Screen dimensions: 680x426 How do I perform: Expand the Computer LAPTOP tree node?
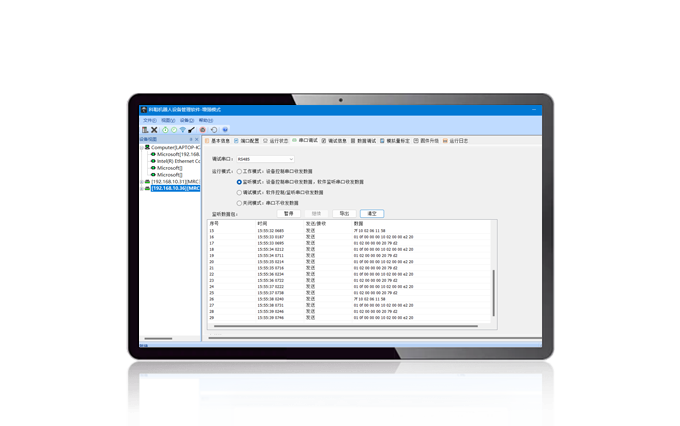click(x=142, y=148)
